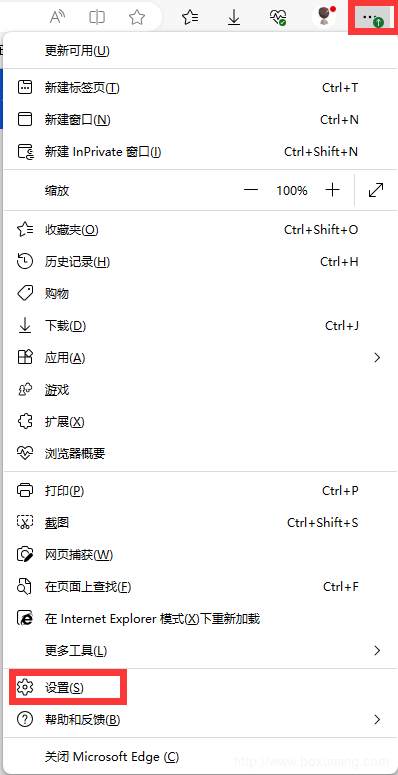Add page to favorites with star icon

pos(136,18)
